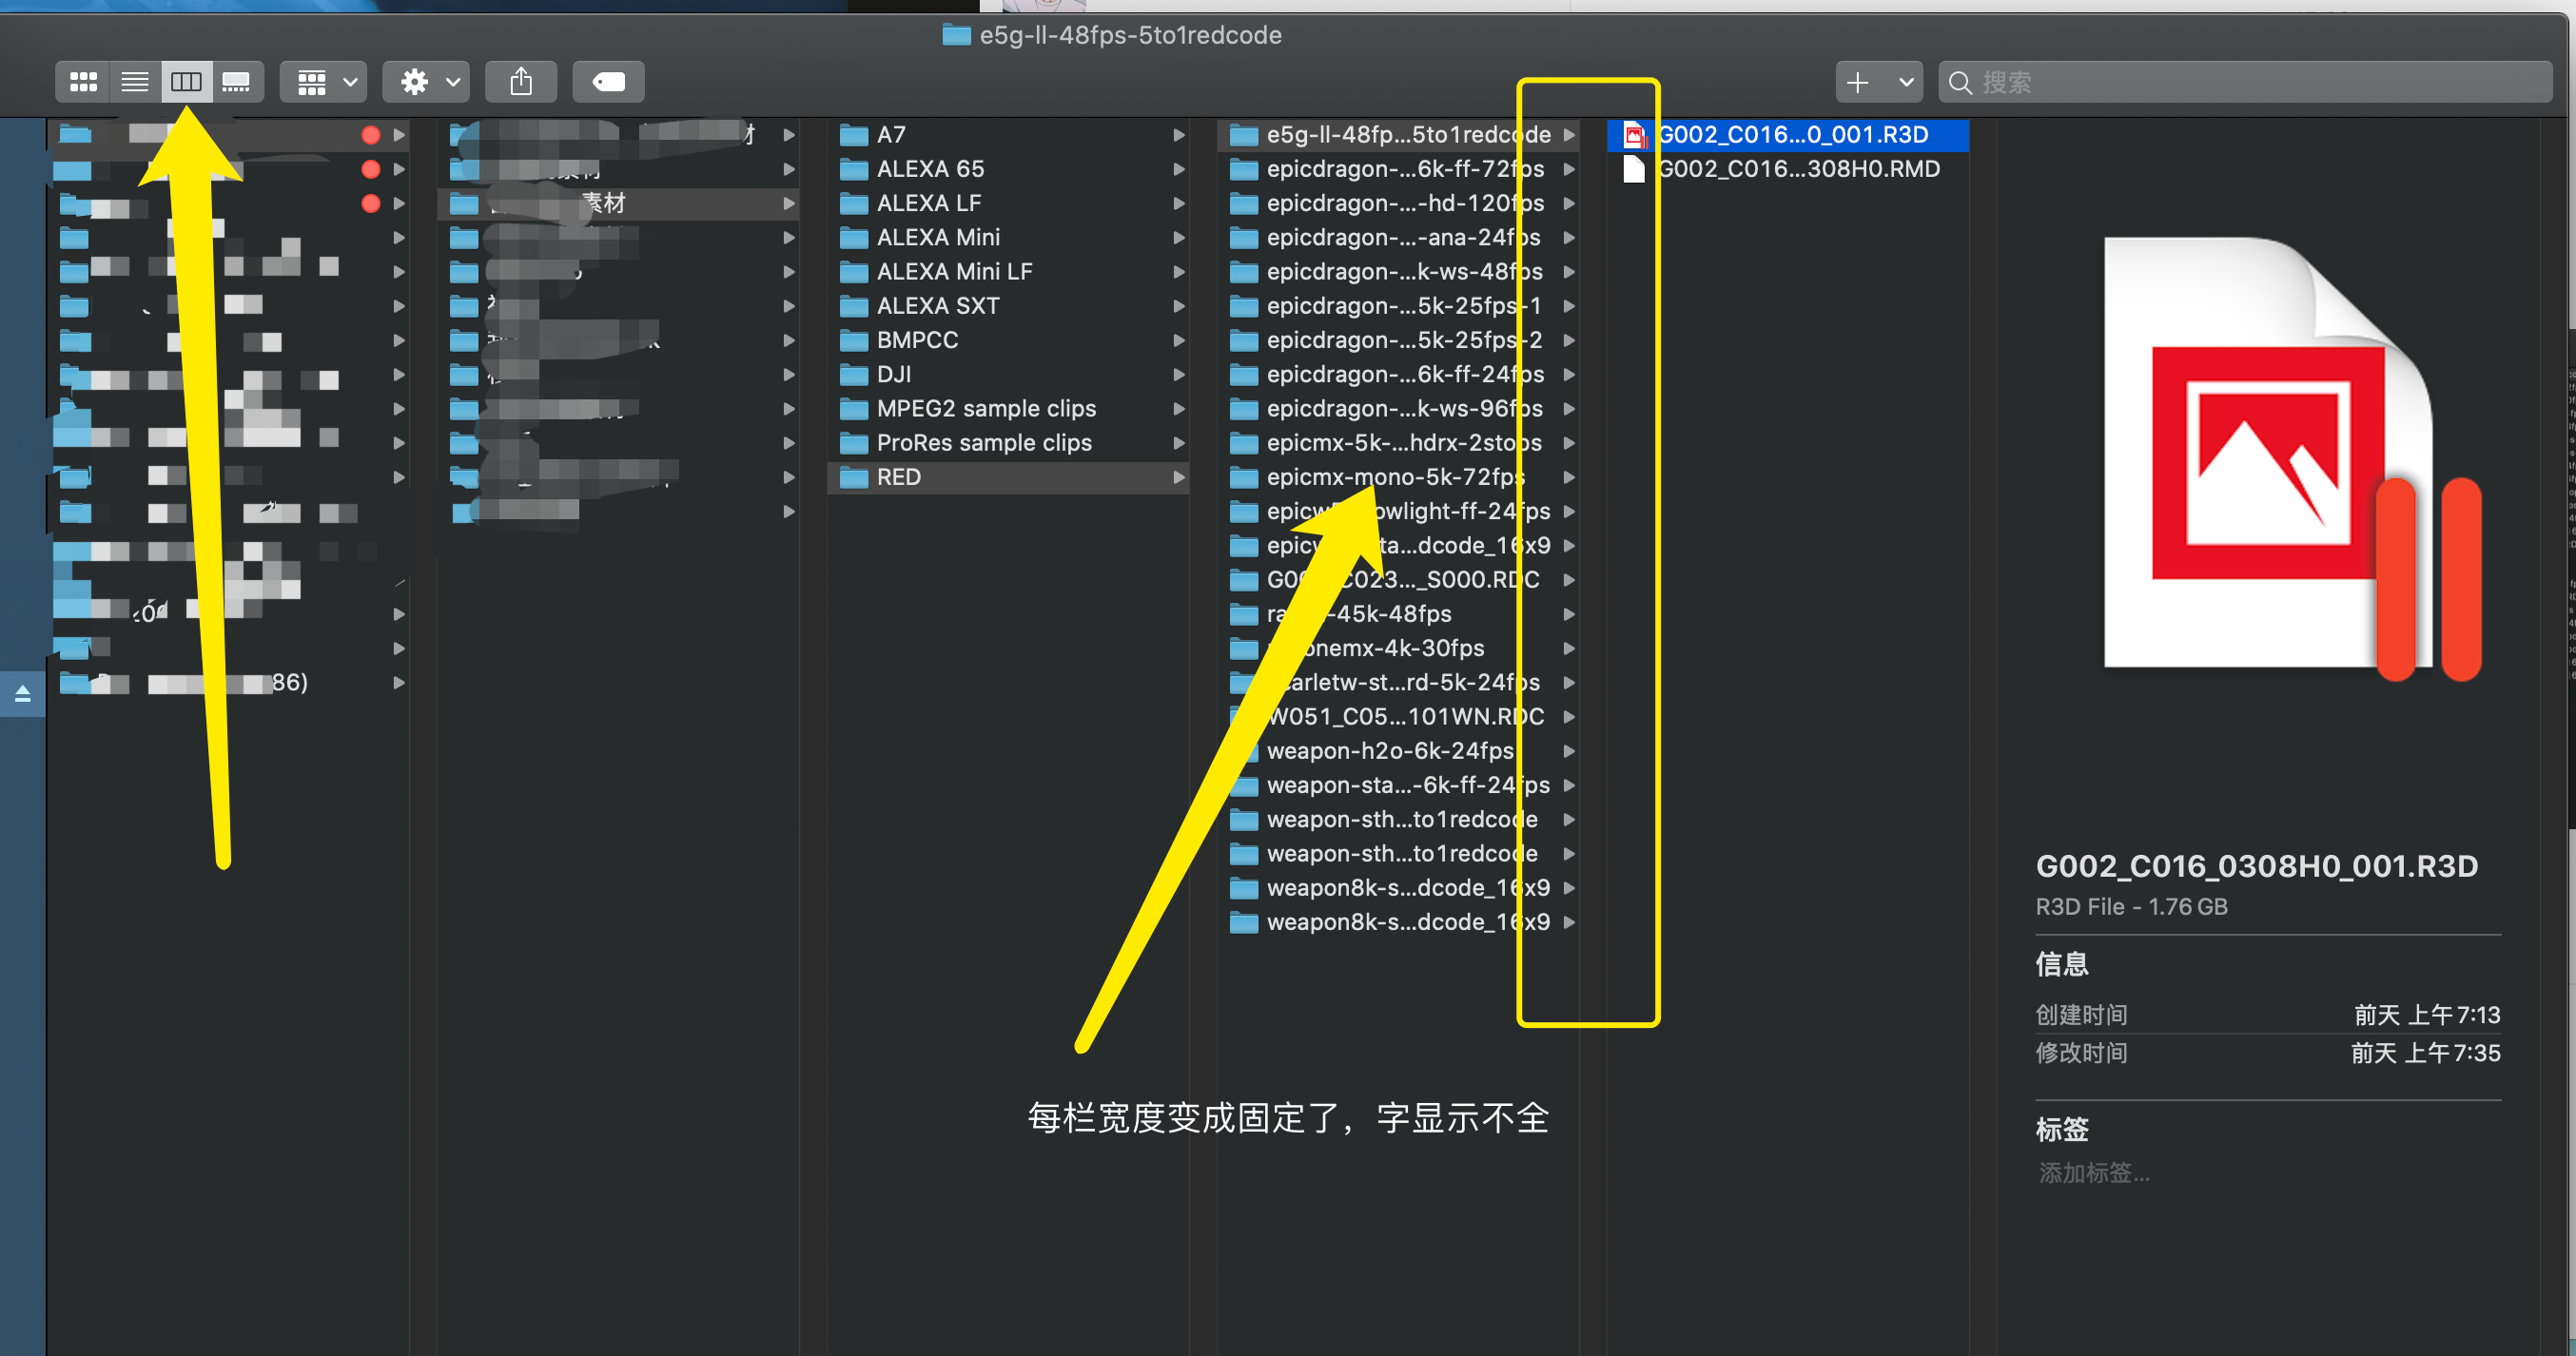Select column view mode button
The width and height of the screenshot is (2576, 1356).
coord(186,82)
